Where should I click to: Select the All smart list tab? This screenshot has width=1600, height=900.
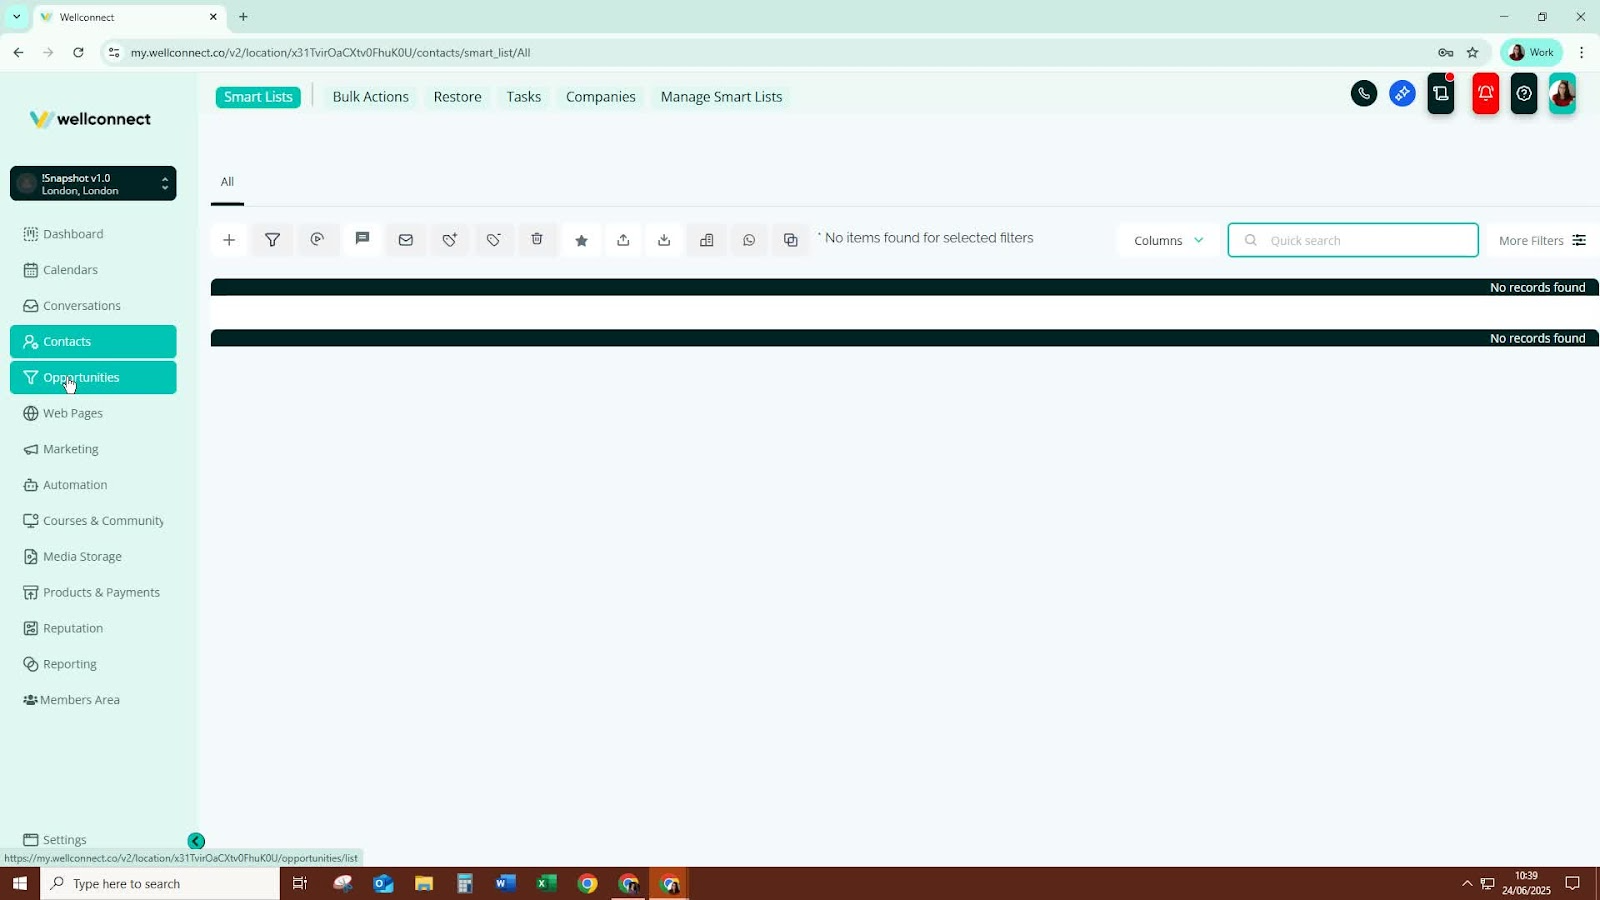[x=227, y=182]
